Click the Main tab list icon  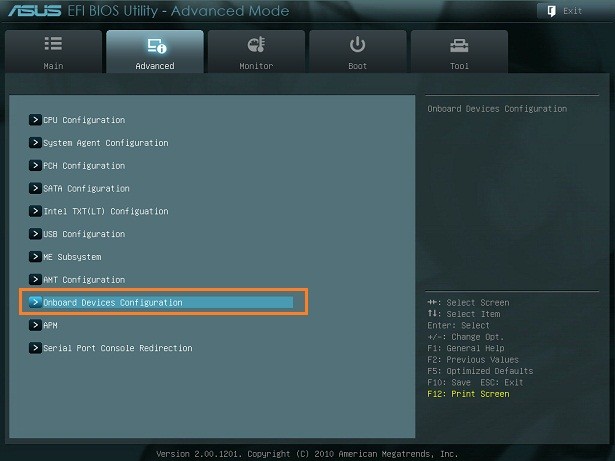53,44
